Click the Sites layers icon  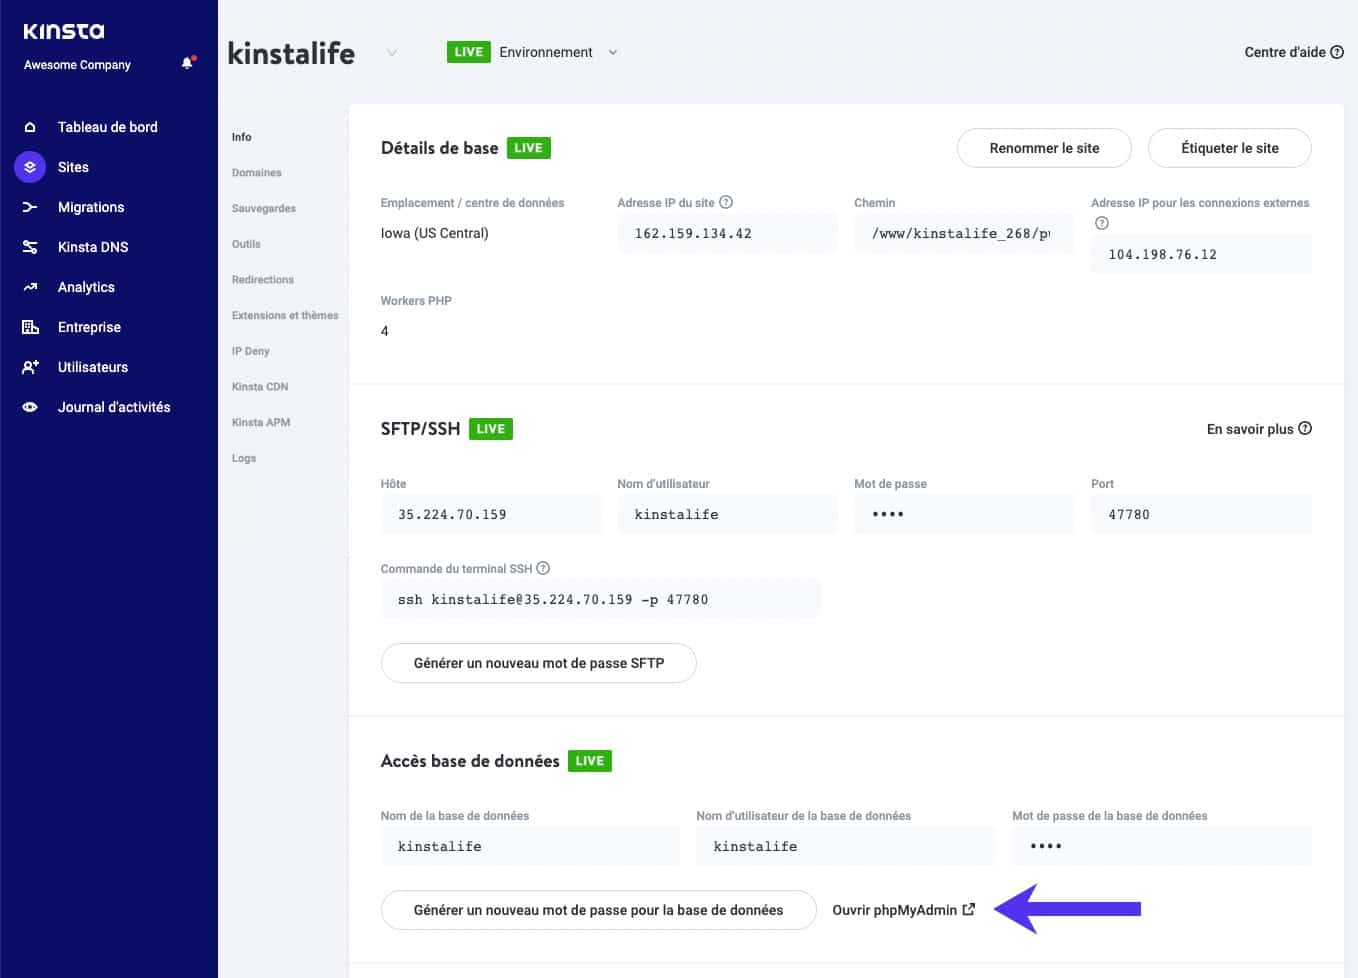coord(30,167)
